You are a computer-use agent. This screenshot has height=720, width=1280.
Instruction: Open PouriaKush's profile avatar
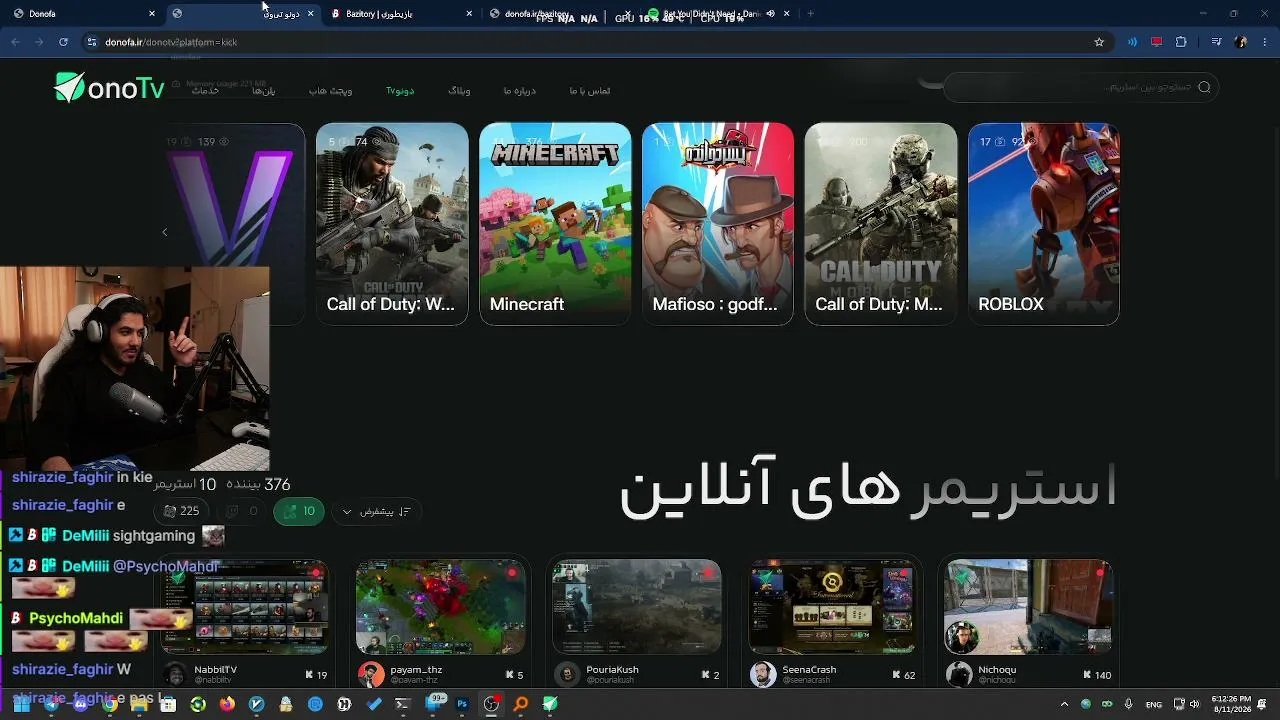tap(567, 674)
